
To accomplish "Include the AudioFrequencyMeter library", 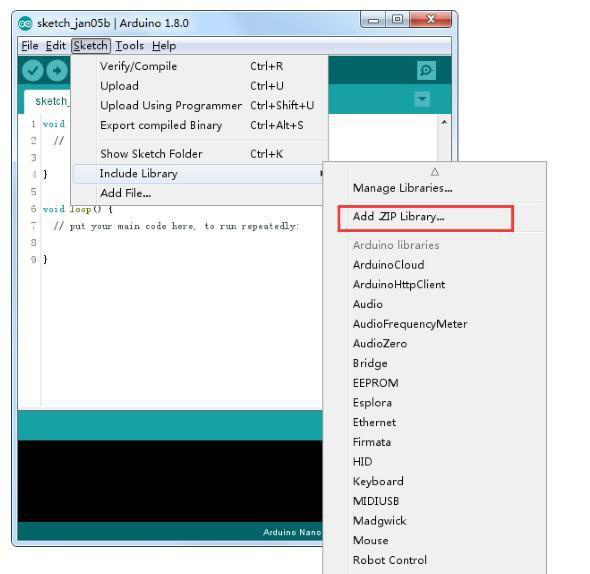I will tap(435, 324).
